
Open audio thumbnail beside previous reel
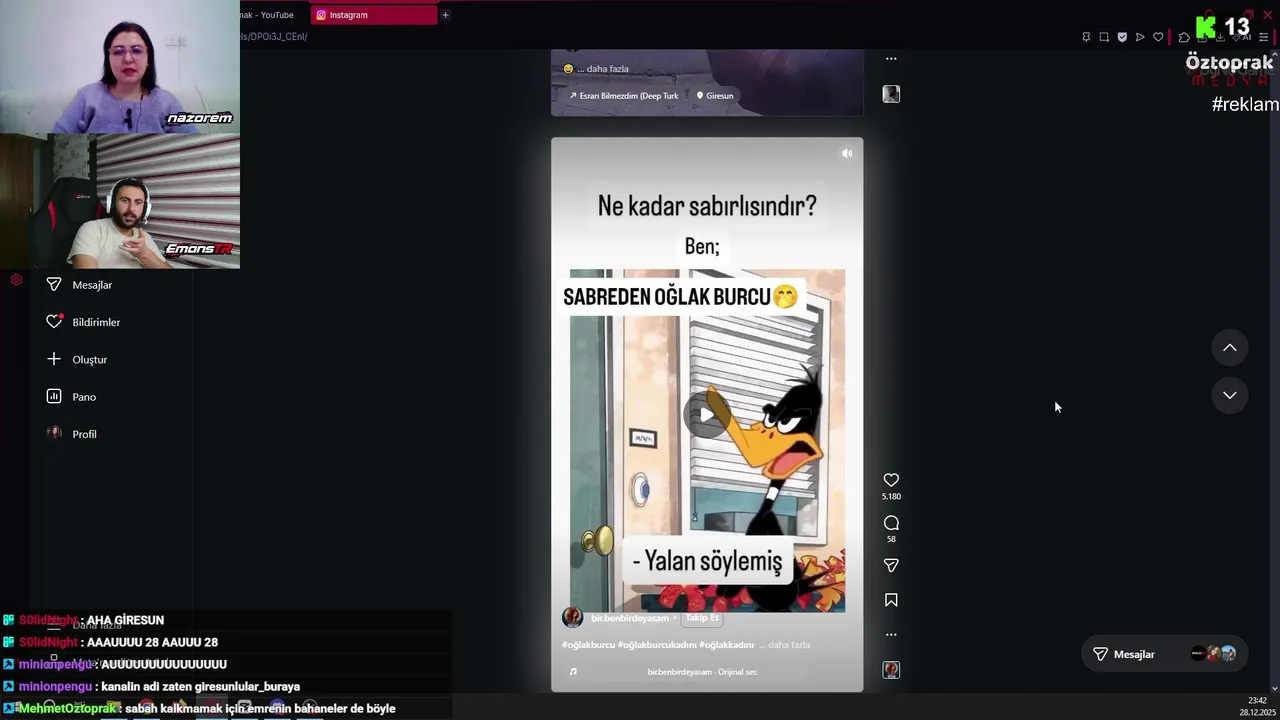coord(891,94)
